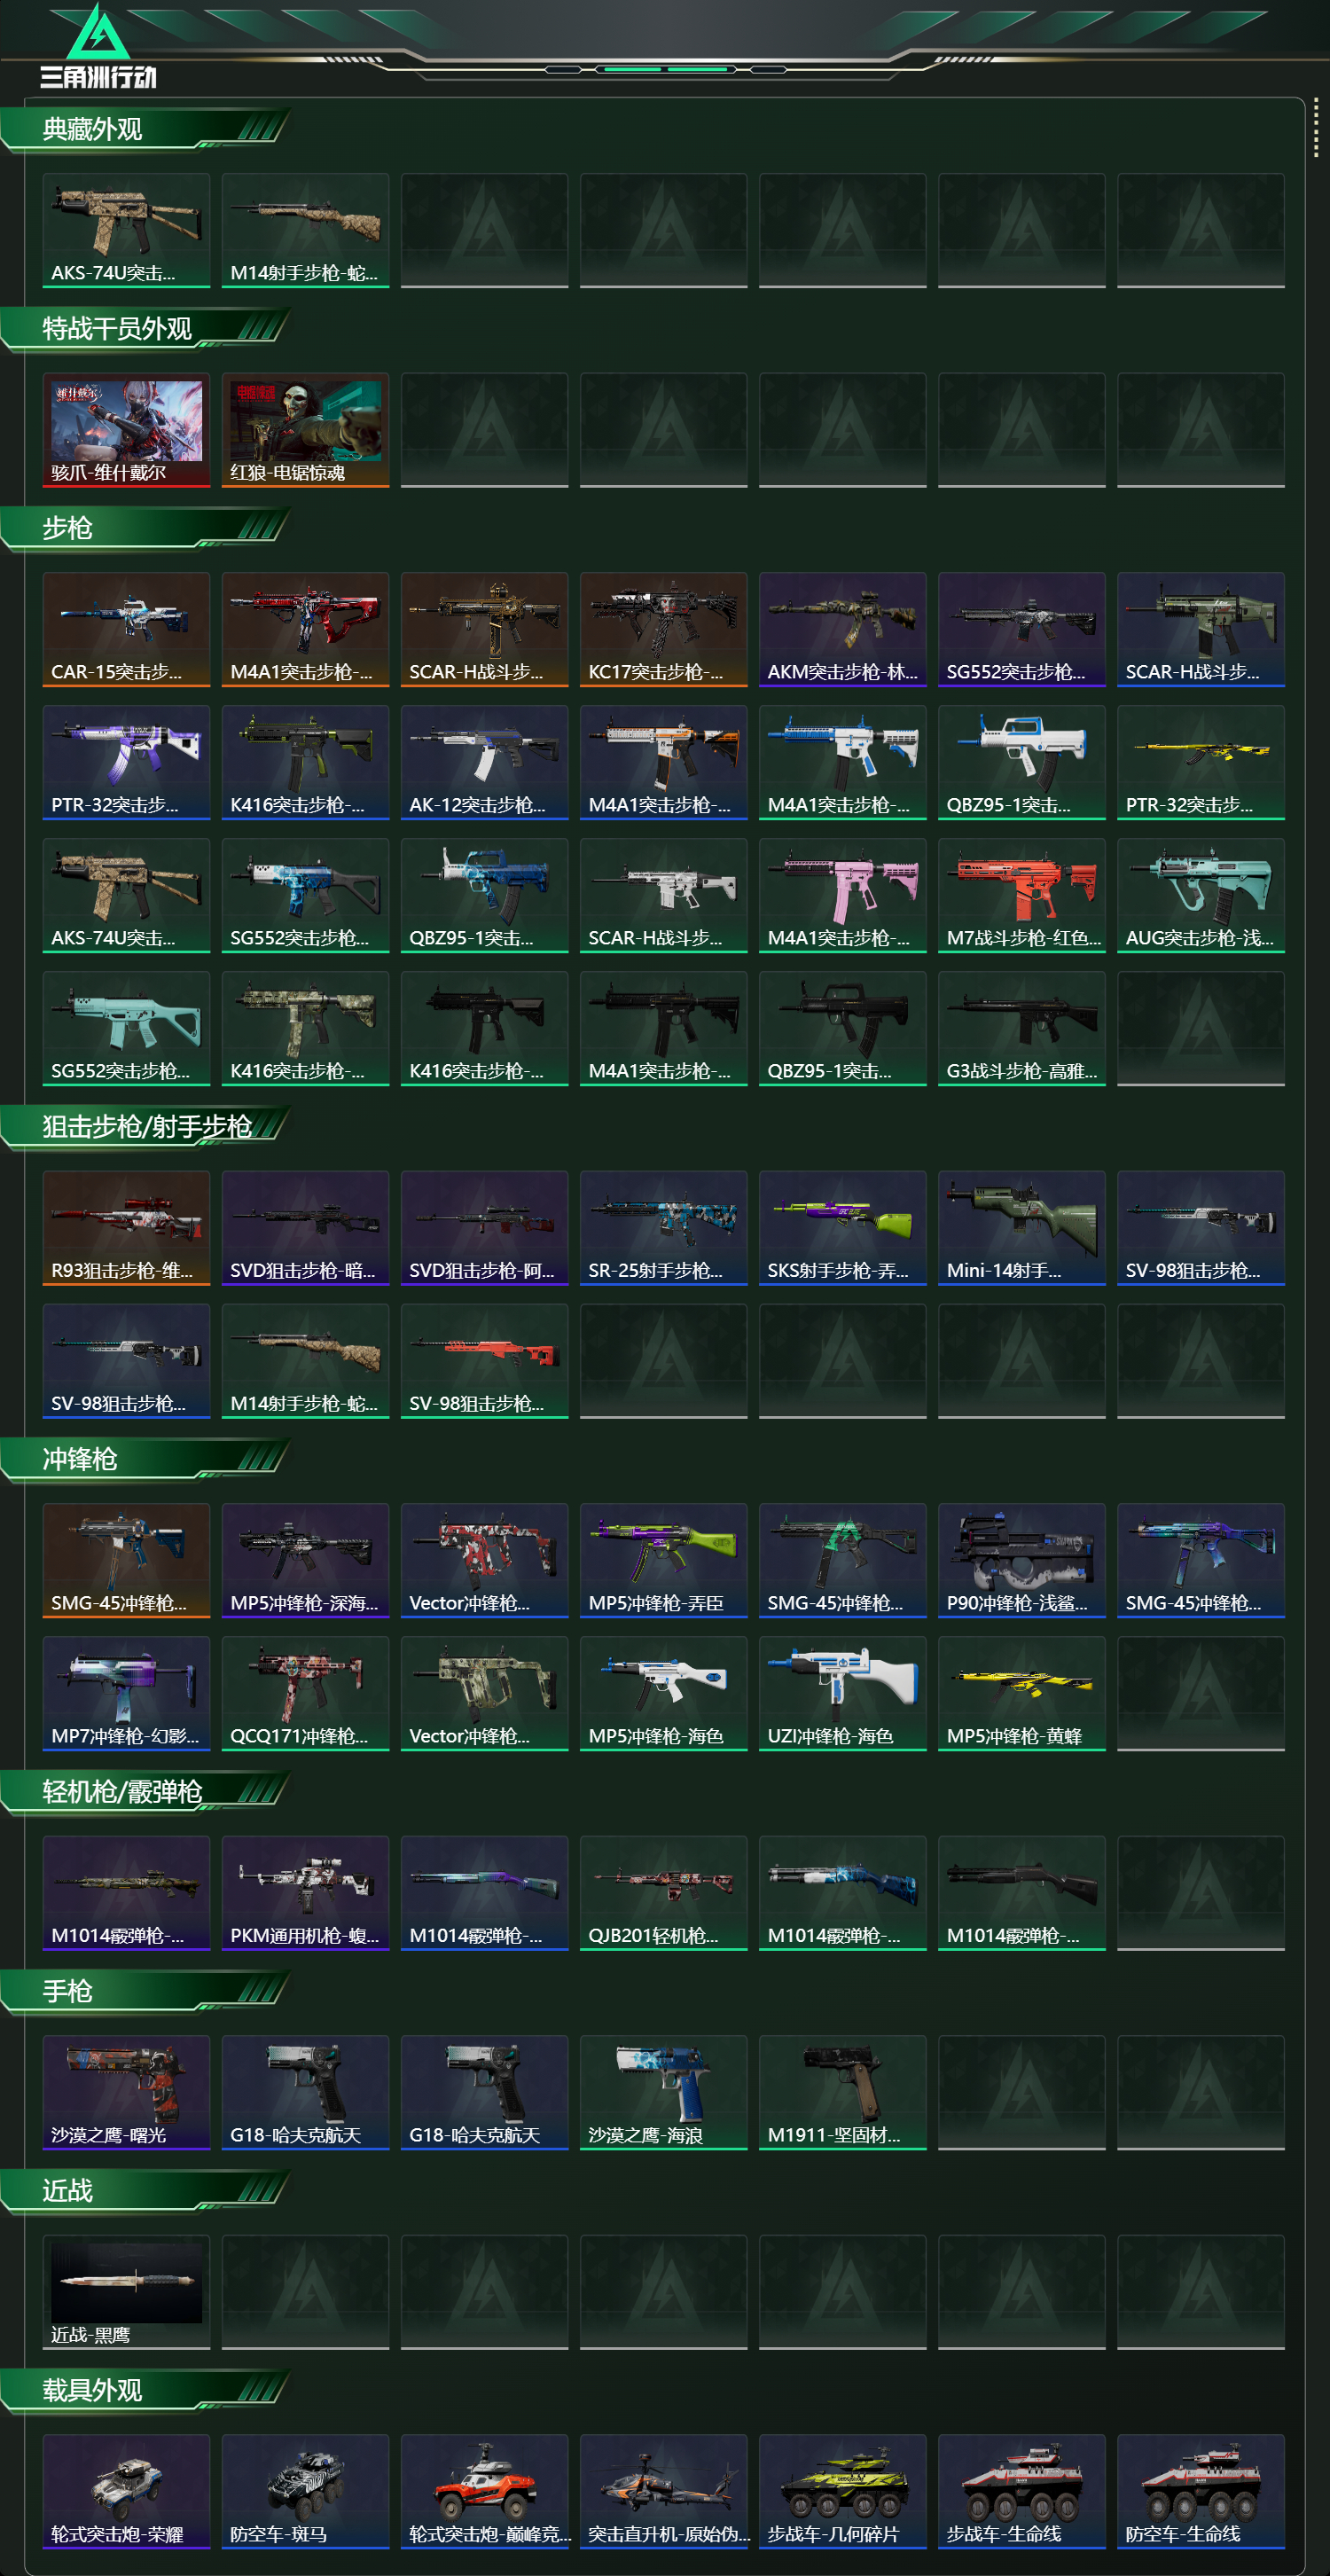Select the 红狼-电锯惊魂 operator skin
The width and height of the screenshot is (1330, 2576).
305,430
